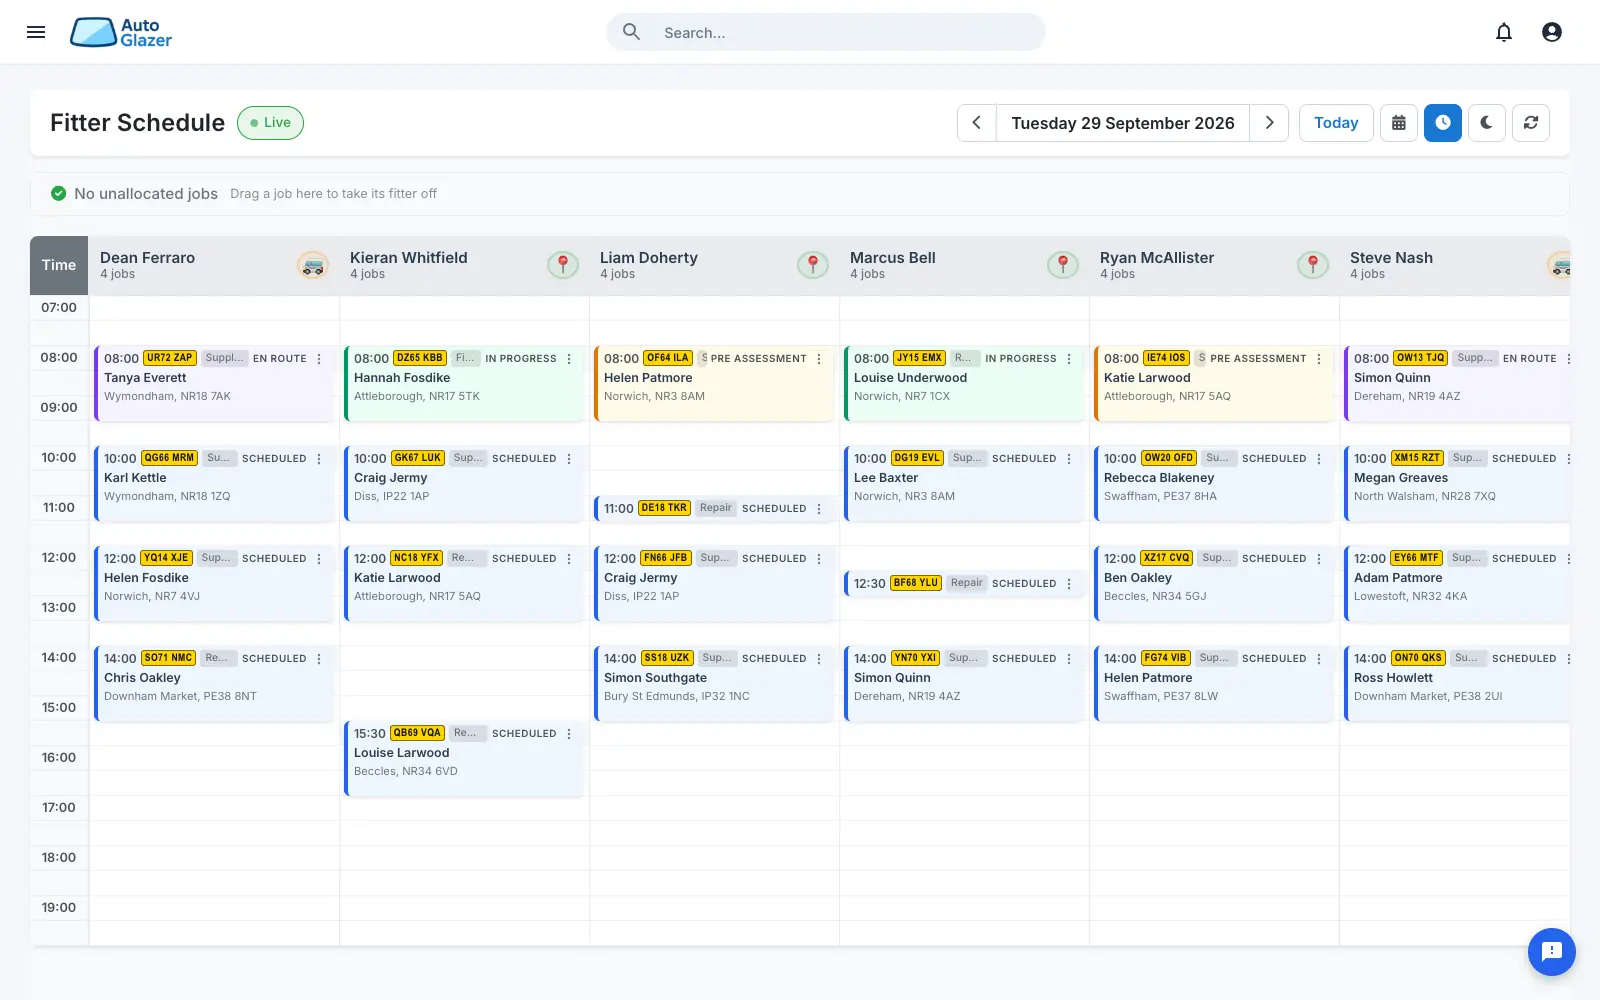The width and height of the screenshot is (1600, 1000).
Task: Open Helen Patmore's 14:00 Swaffham job
Action: tap(1214, 684)
